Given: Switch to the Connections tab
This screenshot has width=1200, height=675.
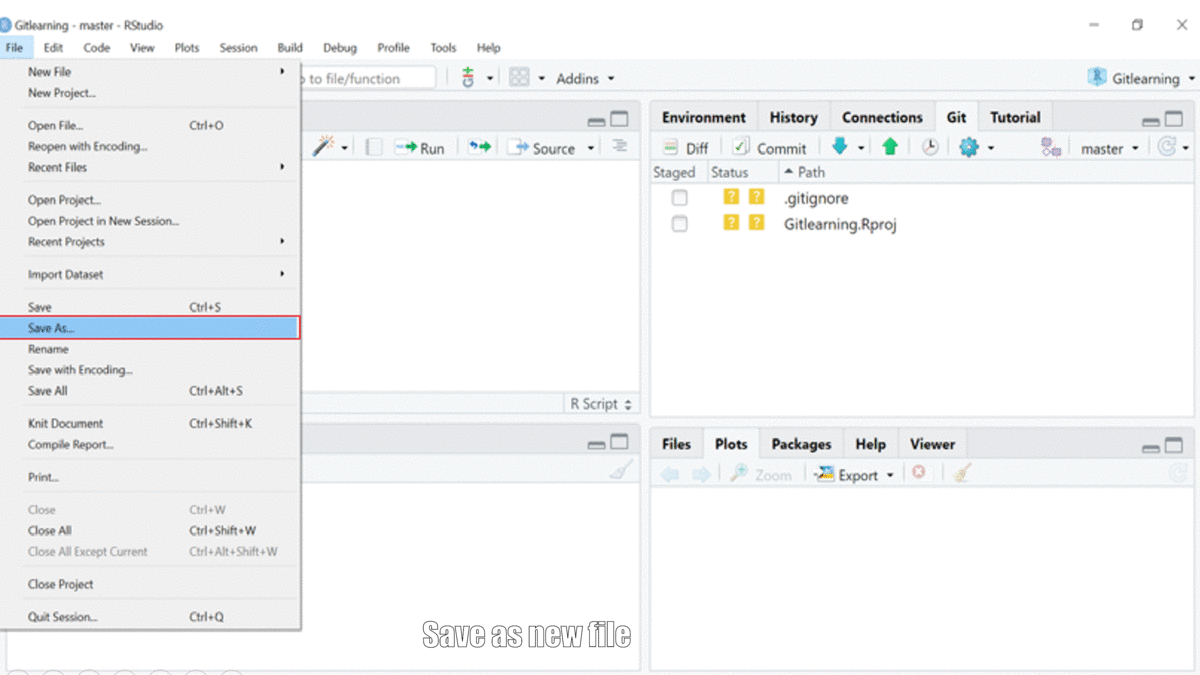Looking at the screenshot, I should 882,117.
